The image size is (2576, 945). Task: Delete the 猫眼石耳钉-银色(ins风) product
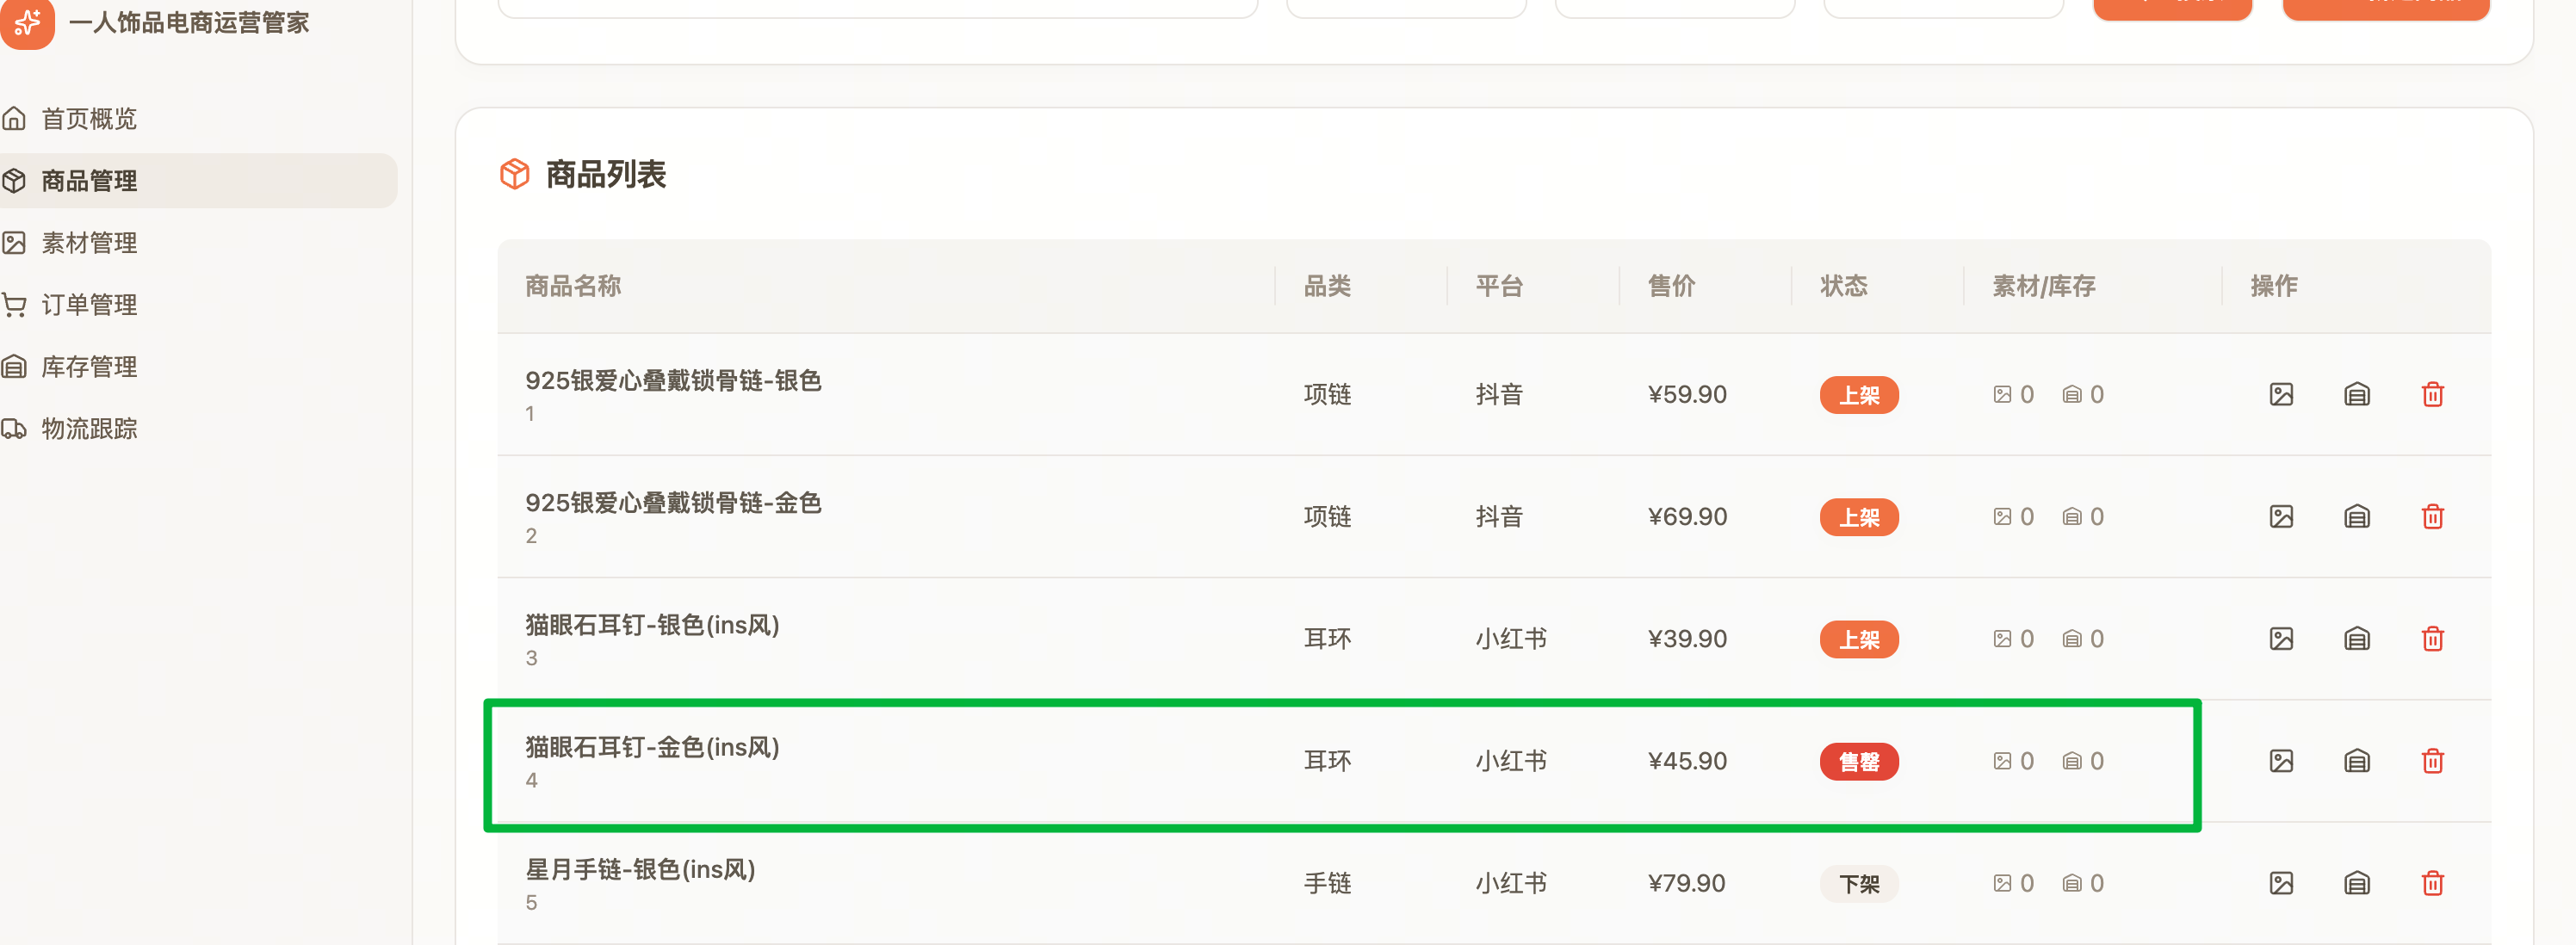(2433, 639)
